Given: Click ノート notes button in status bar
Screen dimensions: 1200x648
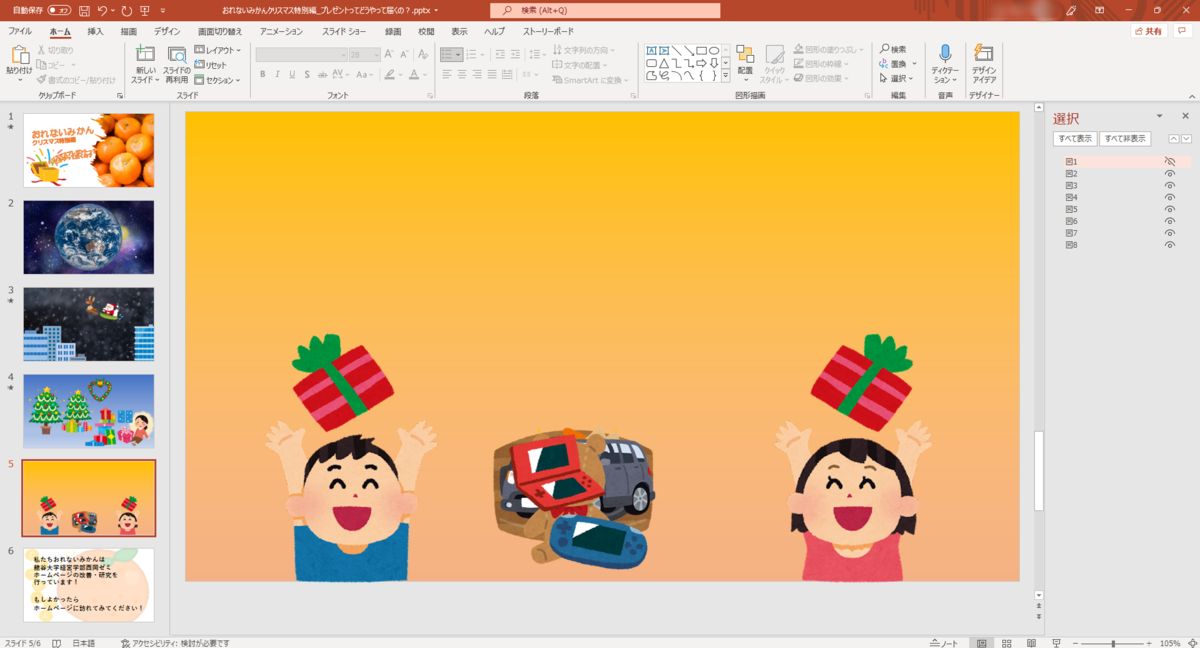Looking at the screenshot, I should (944, 642).
